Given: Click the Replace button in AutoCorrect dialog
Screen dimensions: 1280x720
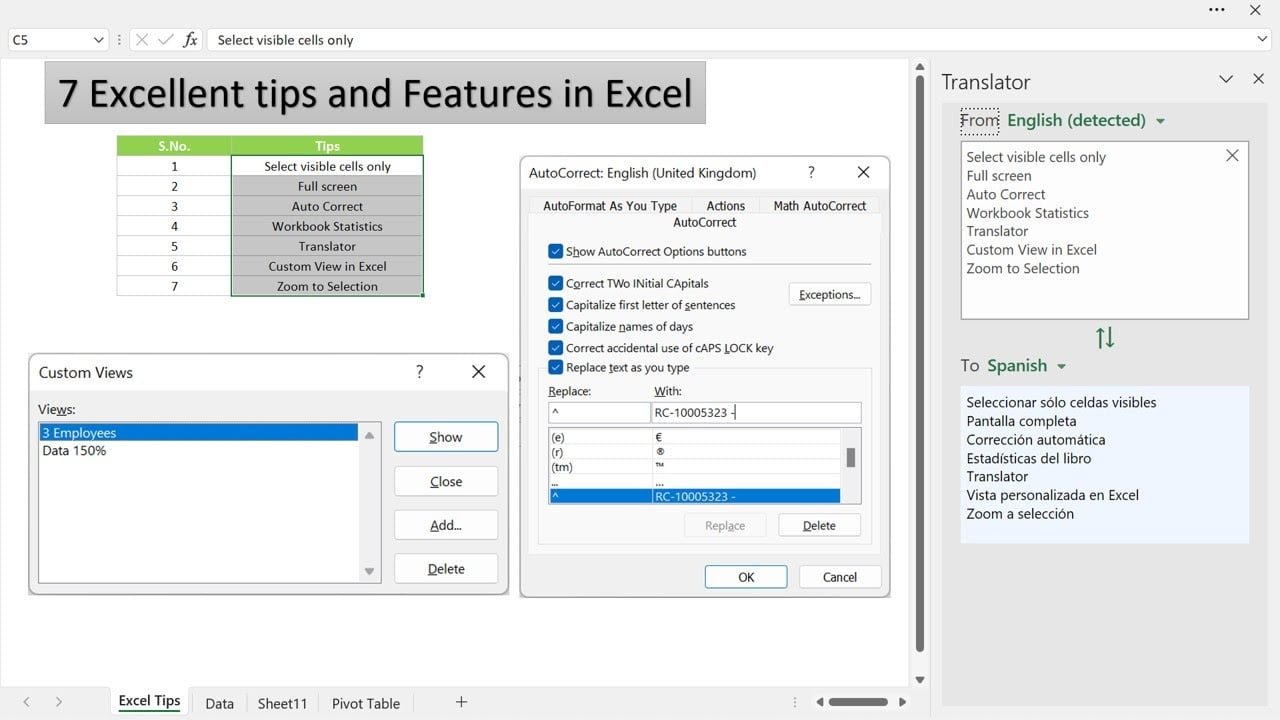Looking at the screenshot, I should [725, 525].
